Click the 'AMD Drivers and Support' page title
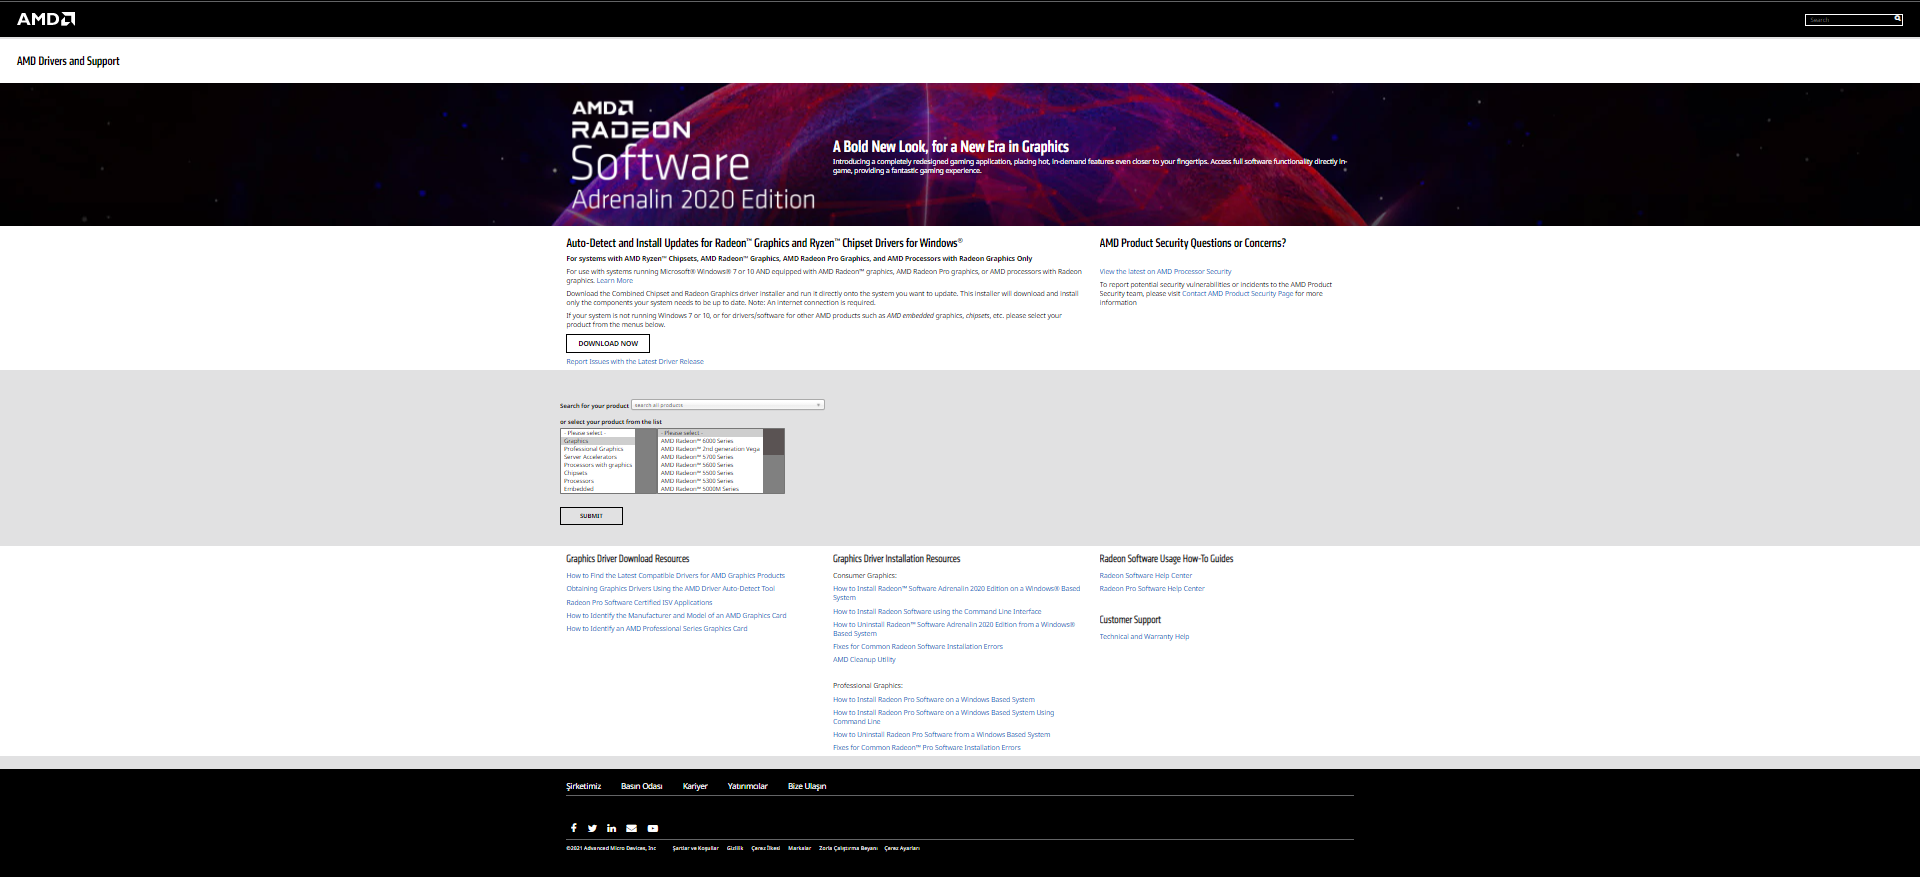1920x877 pixels. (x=68, y=61)
